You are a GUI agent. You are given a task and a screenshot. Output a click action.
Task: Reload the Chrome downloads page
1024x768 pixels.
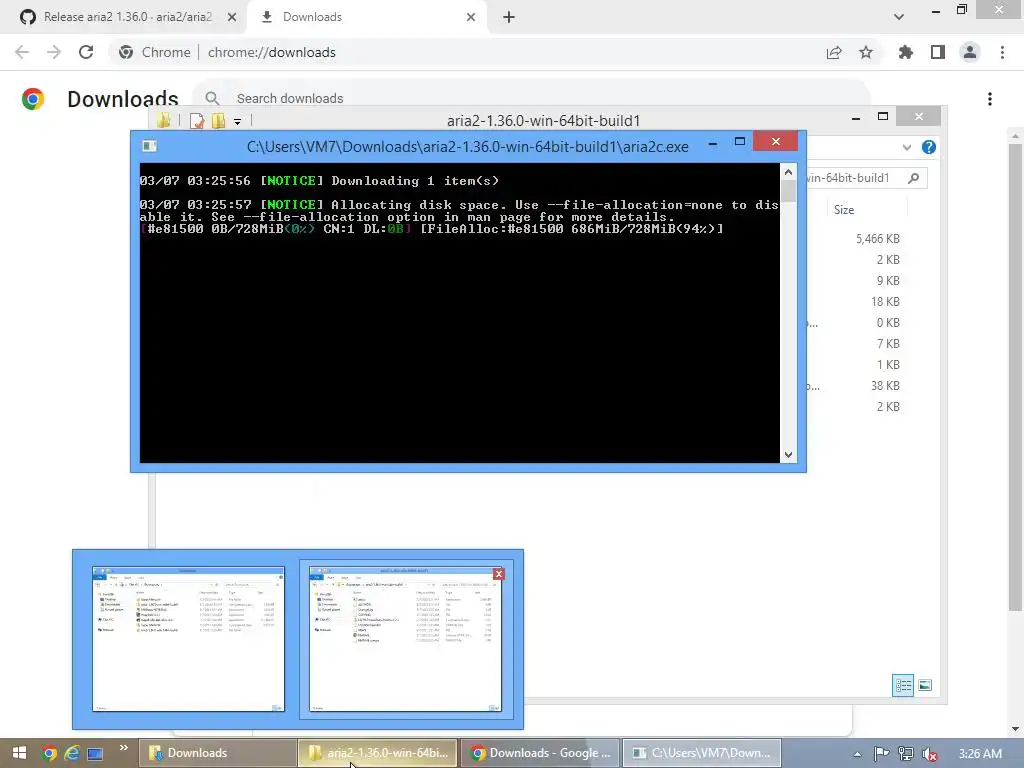(86, 52)
